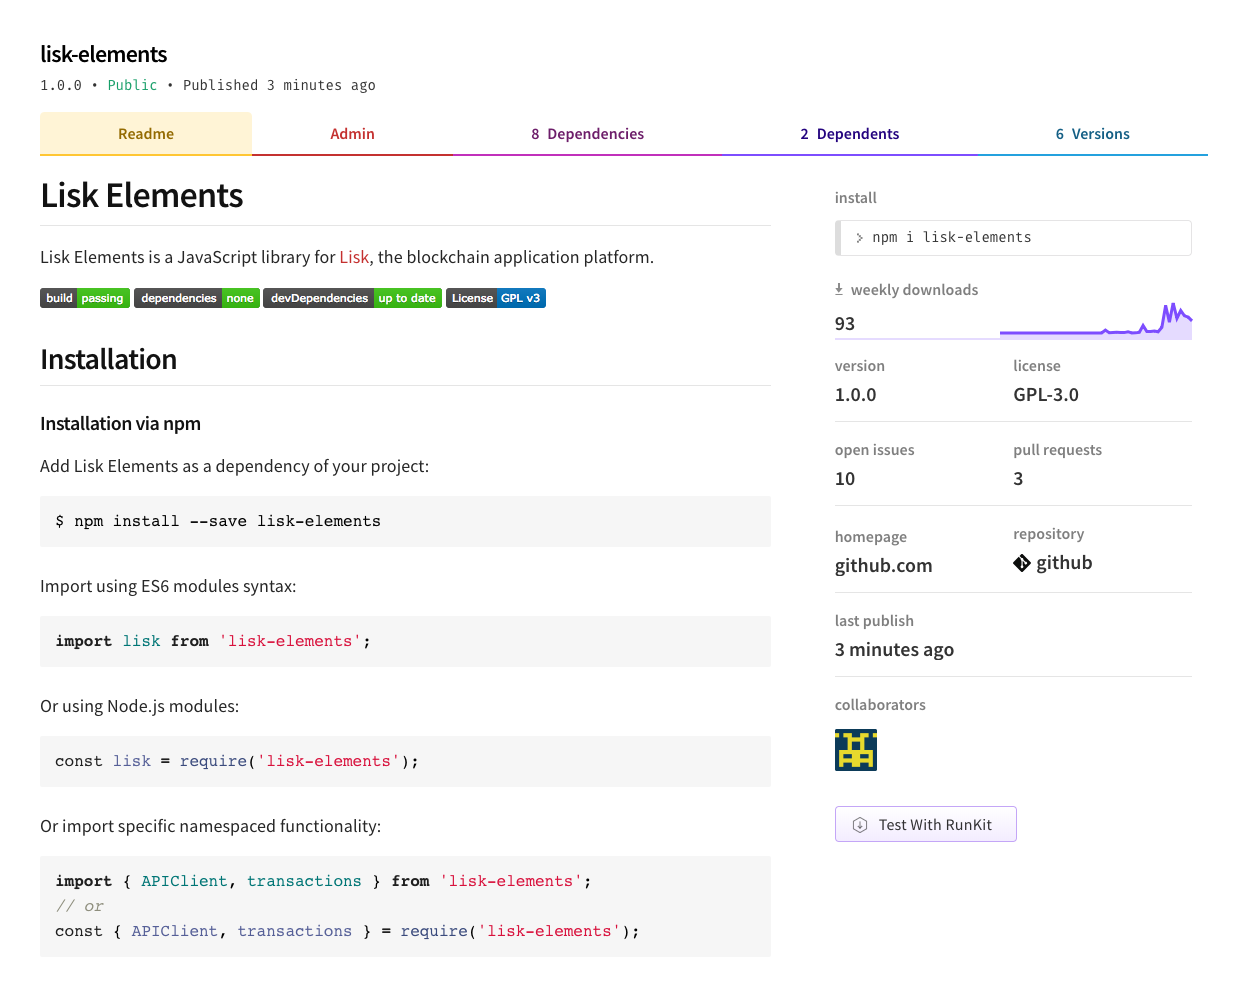Click the npm i lisk-elements install field
The height and width of the screenshot is (982, 1256).
click(1013, 238)
